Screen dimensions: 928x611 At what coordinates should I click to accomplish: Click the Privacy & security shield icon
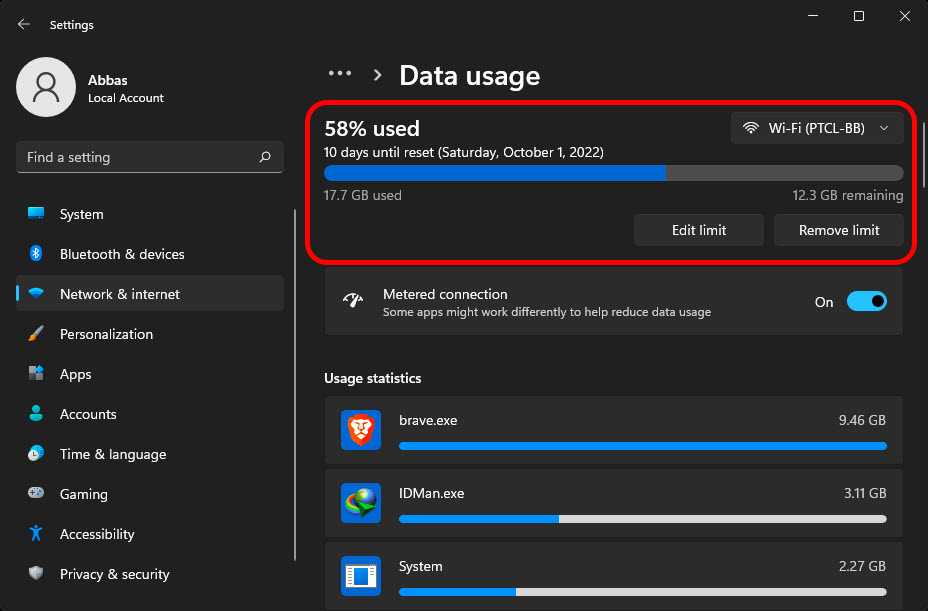click(x=36, y=573)
